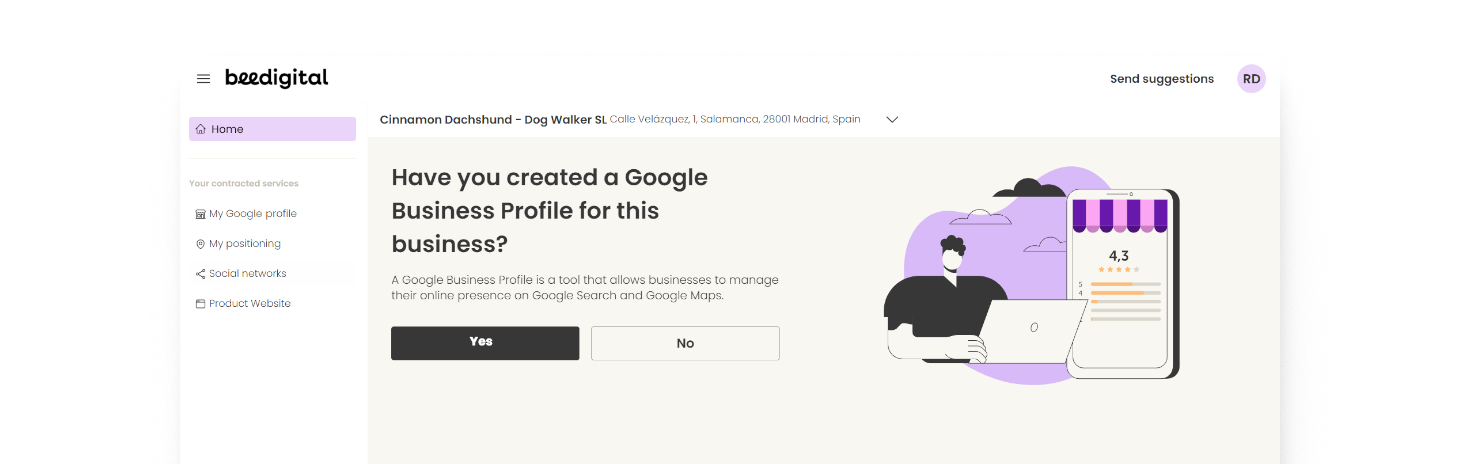The height and width of the screenshot is (464, 1480).
Task: Click the share icon for Social networks
Action: click(x=200, y=274)
